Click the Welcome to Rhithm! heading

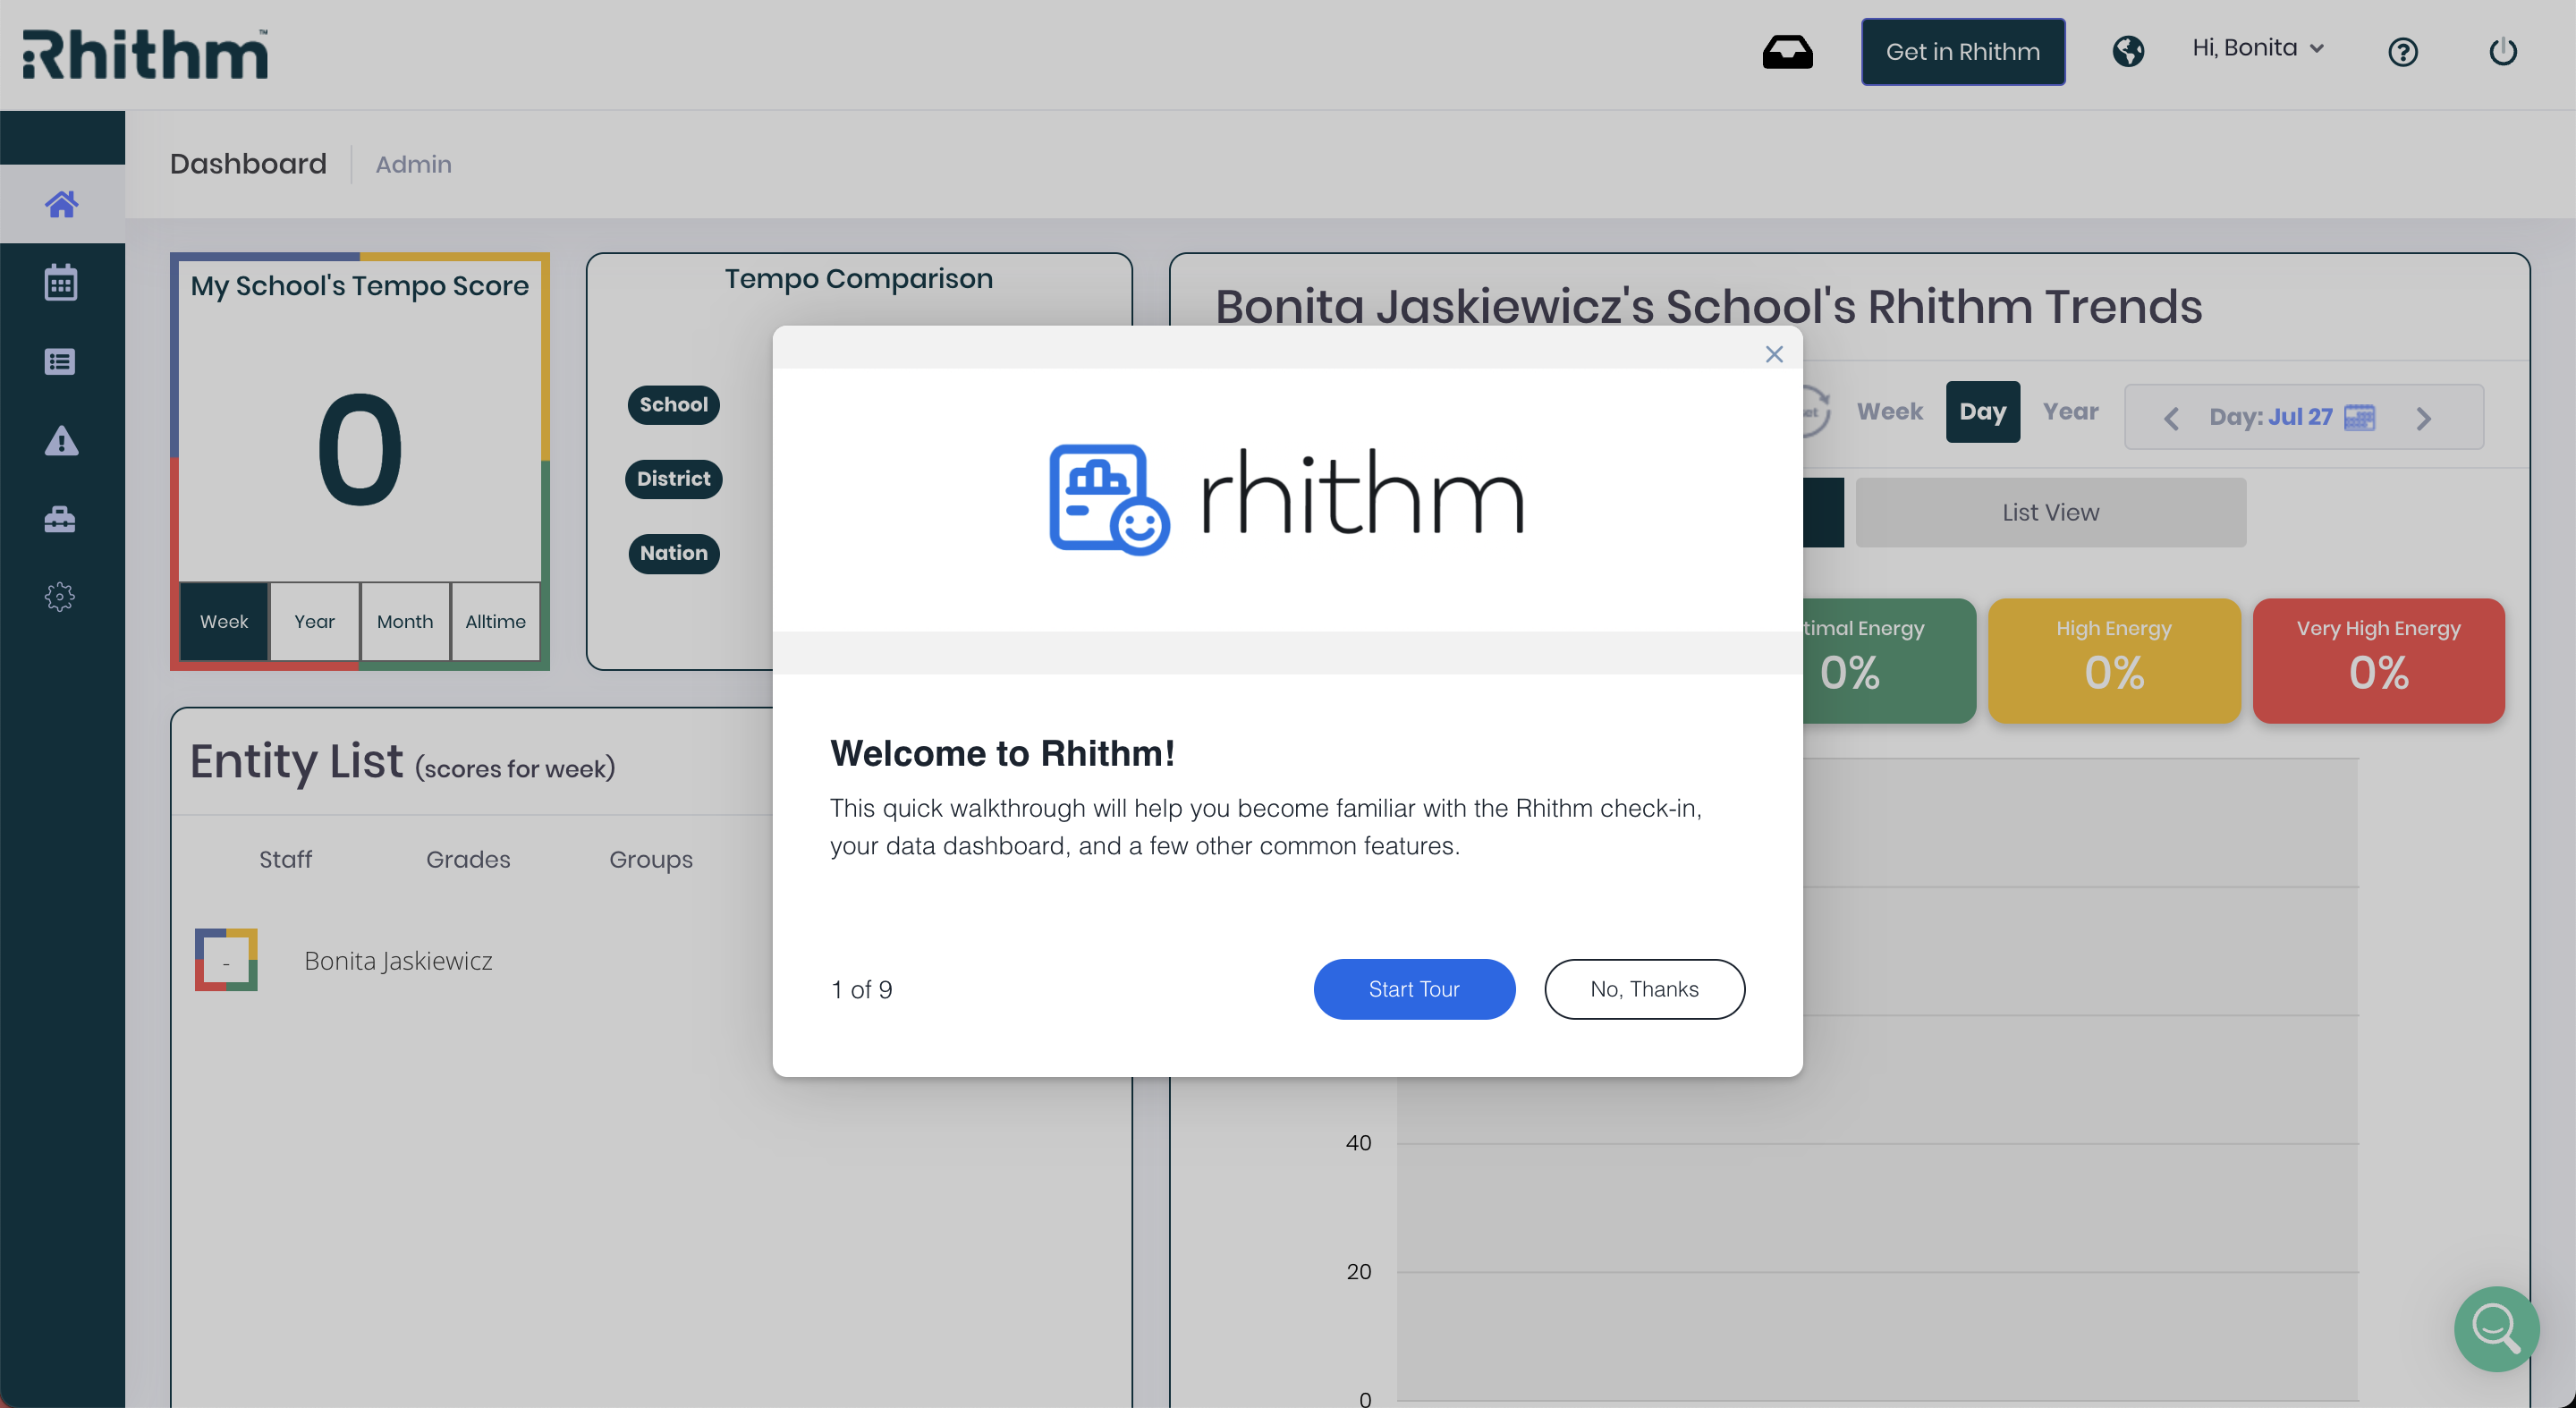[1002, 754]
